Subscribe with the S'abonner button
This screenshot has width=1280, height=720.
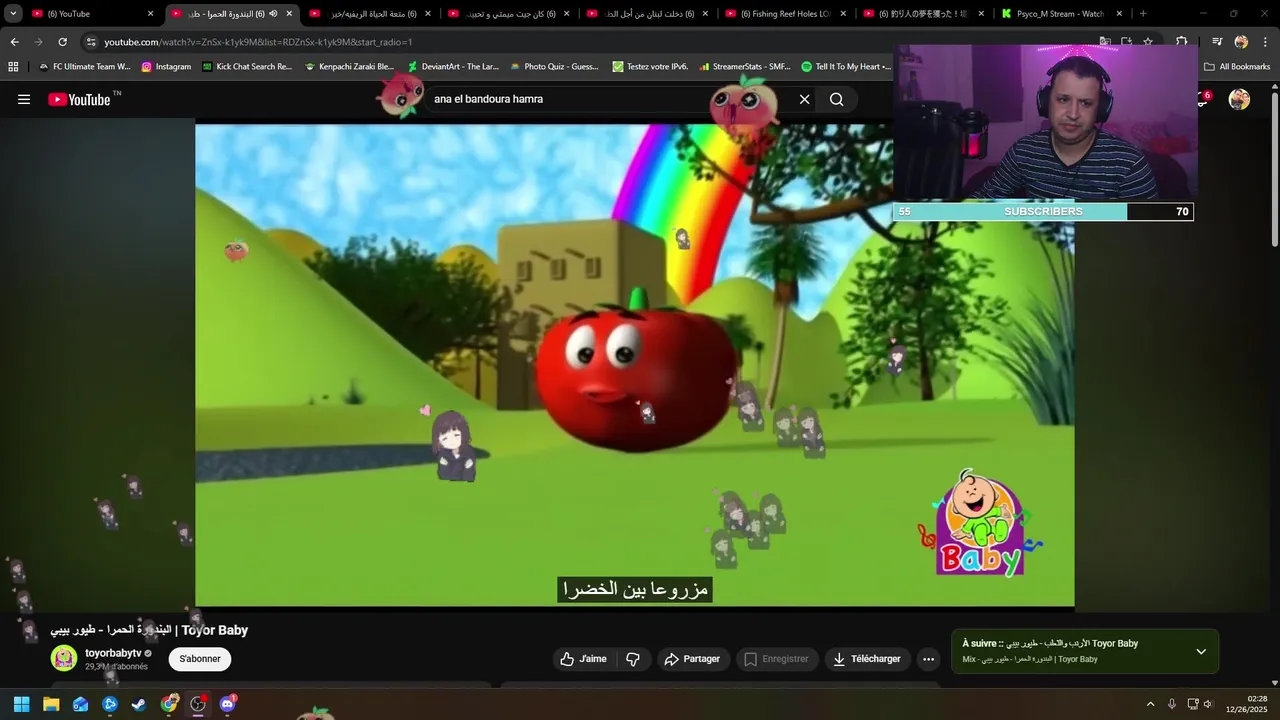pyautogui.click(x=200, y=659)
